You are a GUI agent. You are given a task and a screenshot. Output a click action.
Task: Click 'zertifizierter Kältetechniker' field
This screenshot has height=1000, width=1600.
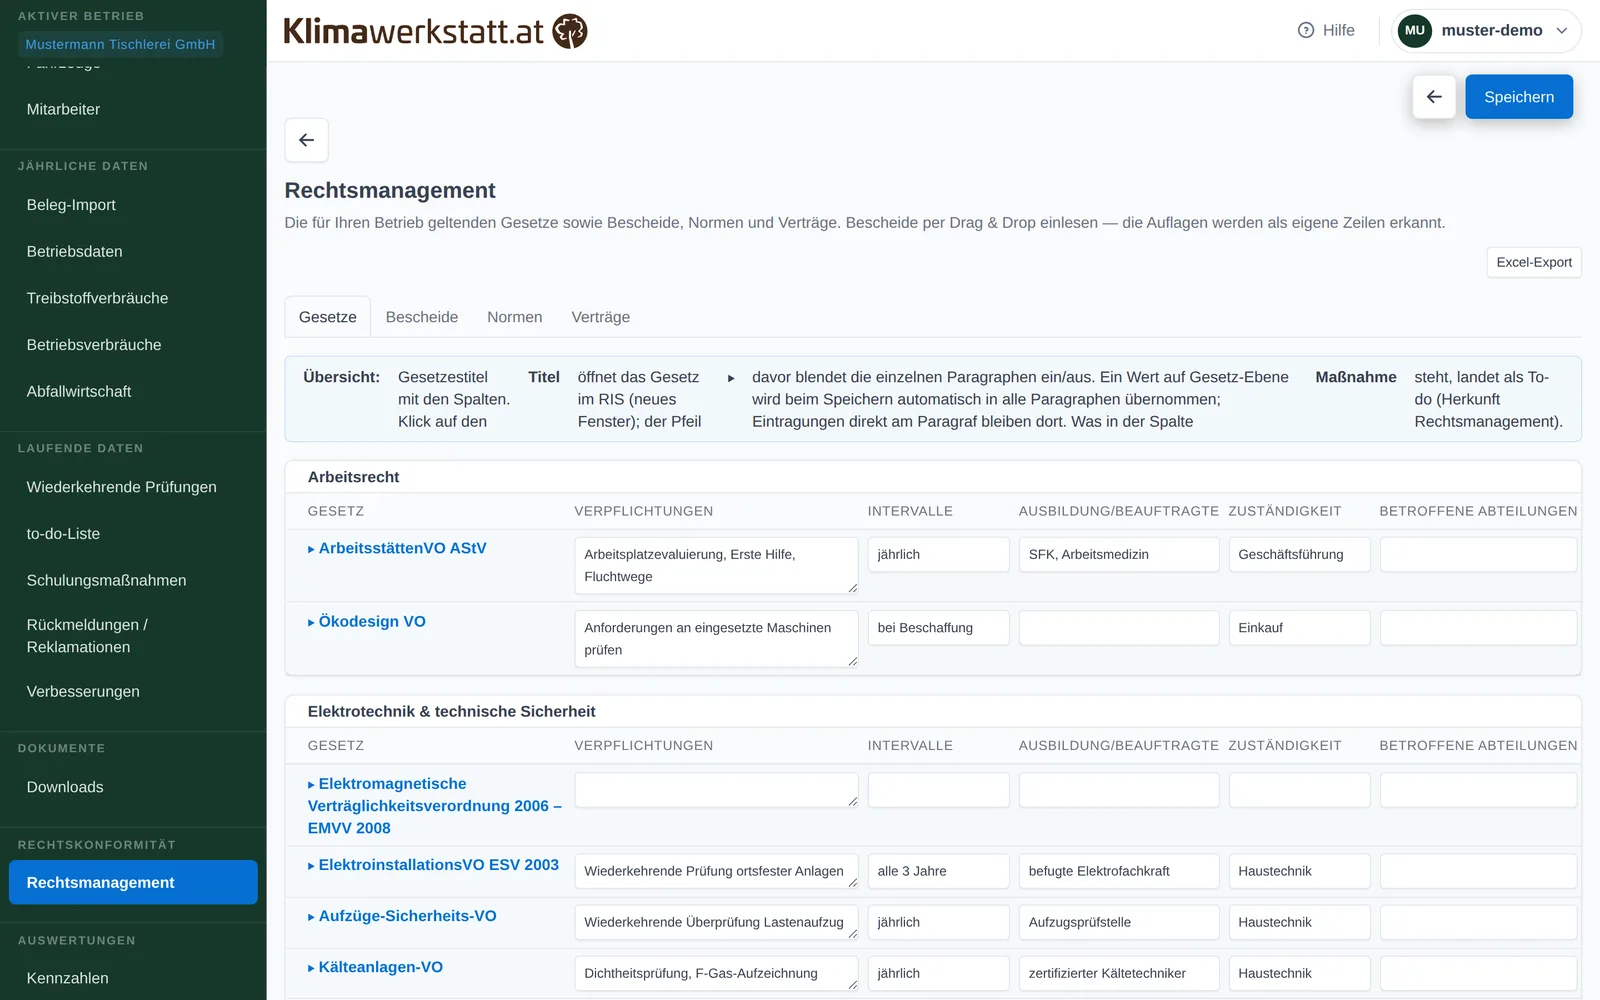tap(1119, 973)
